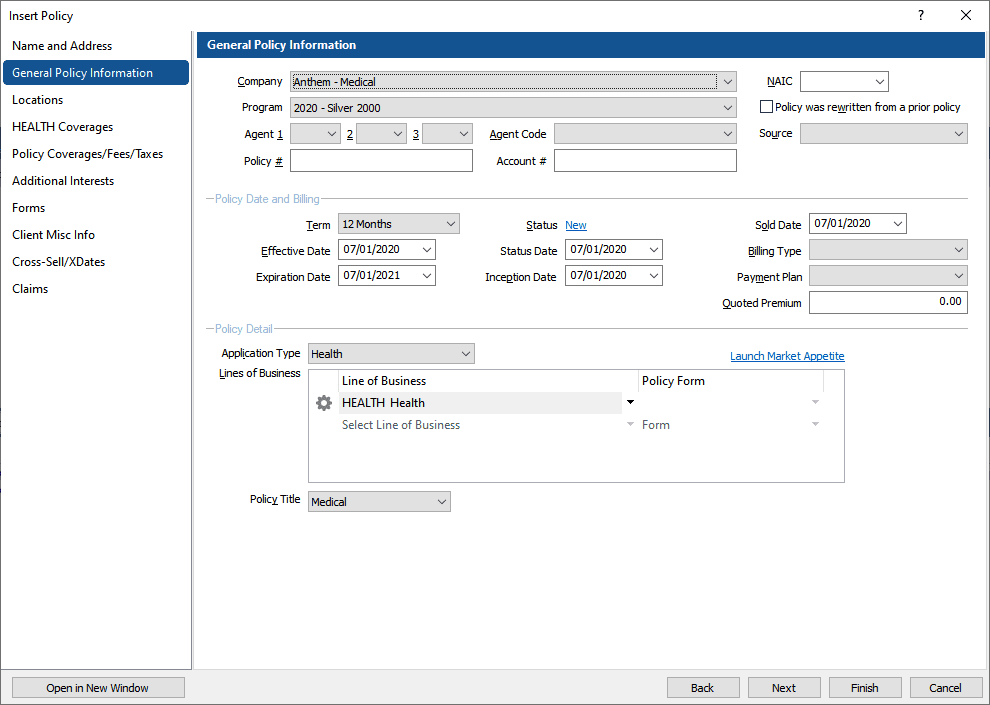This screenshot has width=990, height=705.
Task: Open the Payment Plan dropdown
Action: [959, 276]
